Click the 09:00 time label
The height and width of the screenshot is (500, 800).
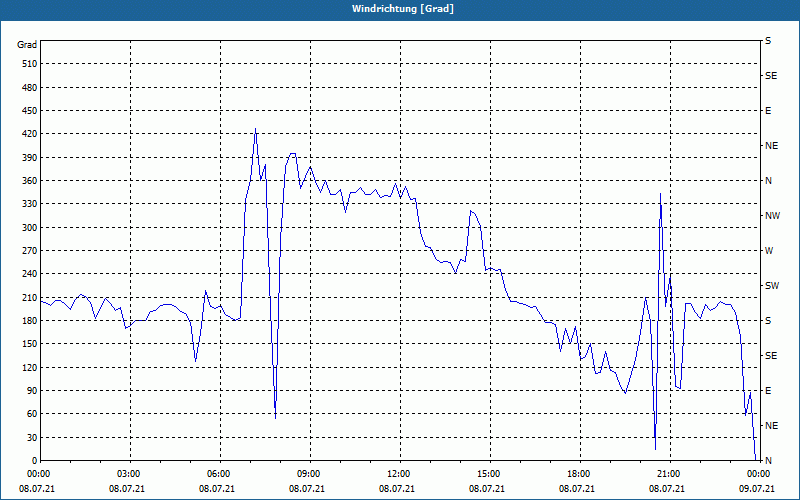click(x=307, y=474)
